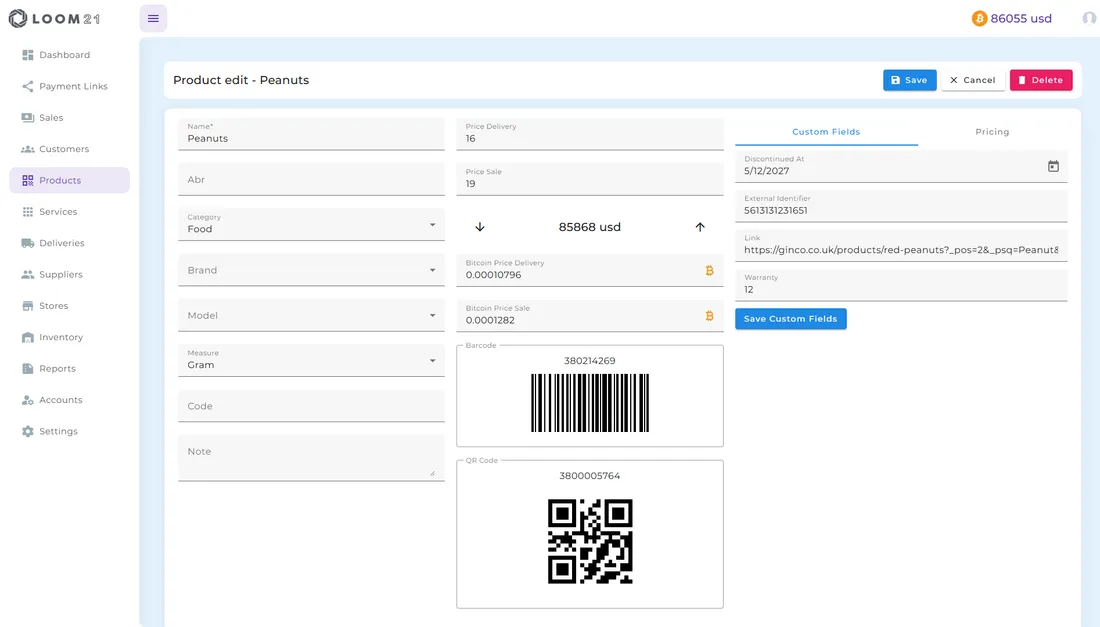1100x627 pixels.
Task: Go to Customers in the sidebar
Action: (69, 149)
